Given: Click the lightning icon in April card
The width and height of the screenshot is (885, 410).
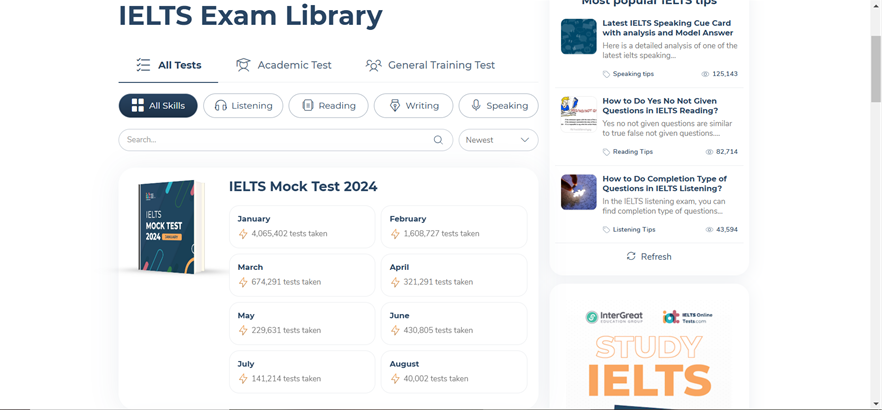Looking at the screenshot, I should (x=395, y=282).
